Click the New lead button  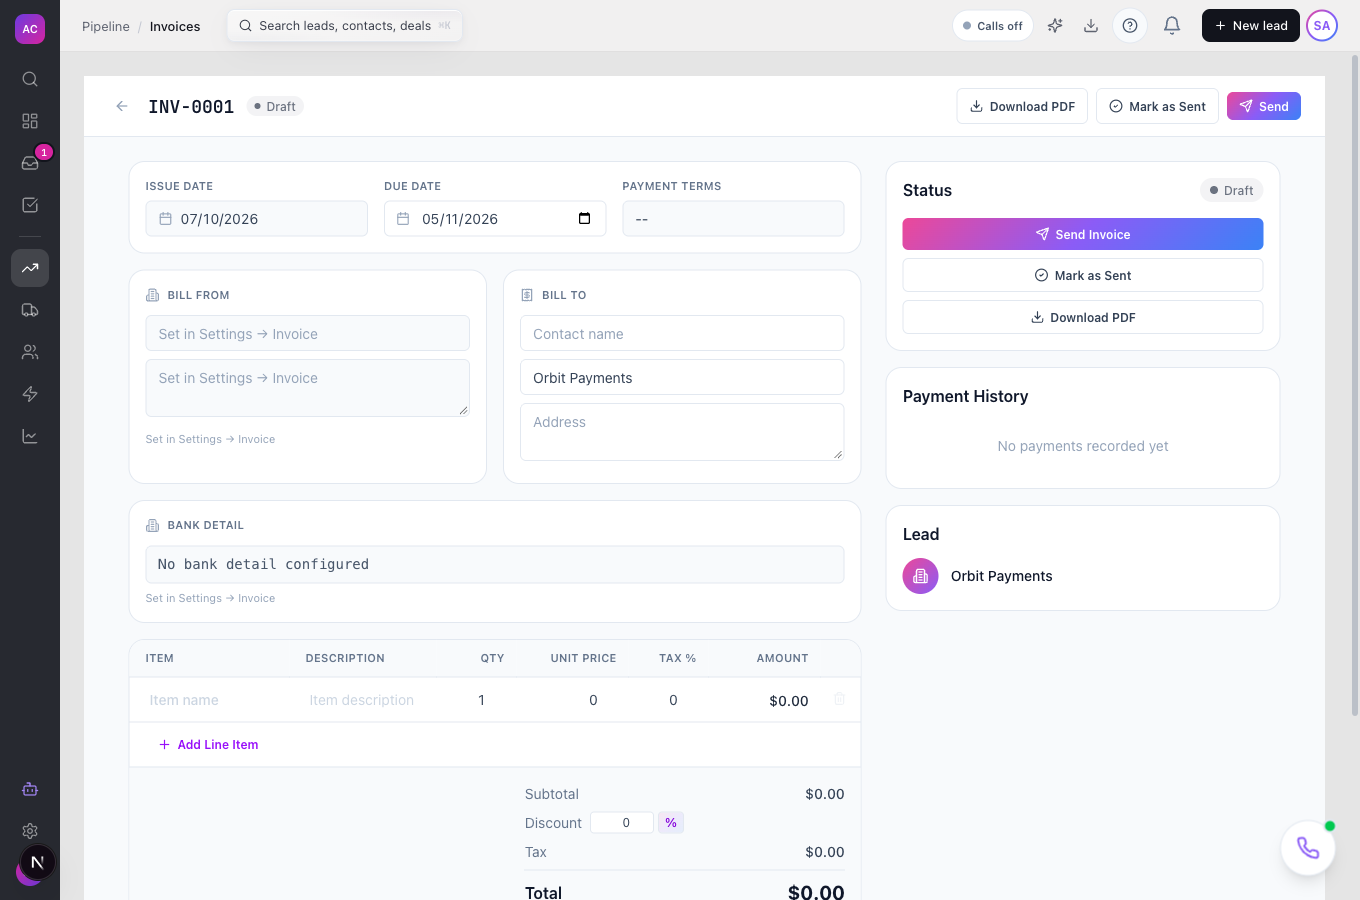pos(1251,26)
